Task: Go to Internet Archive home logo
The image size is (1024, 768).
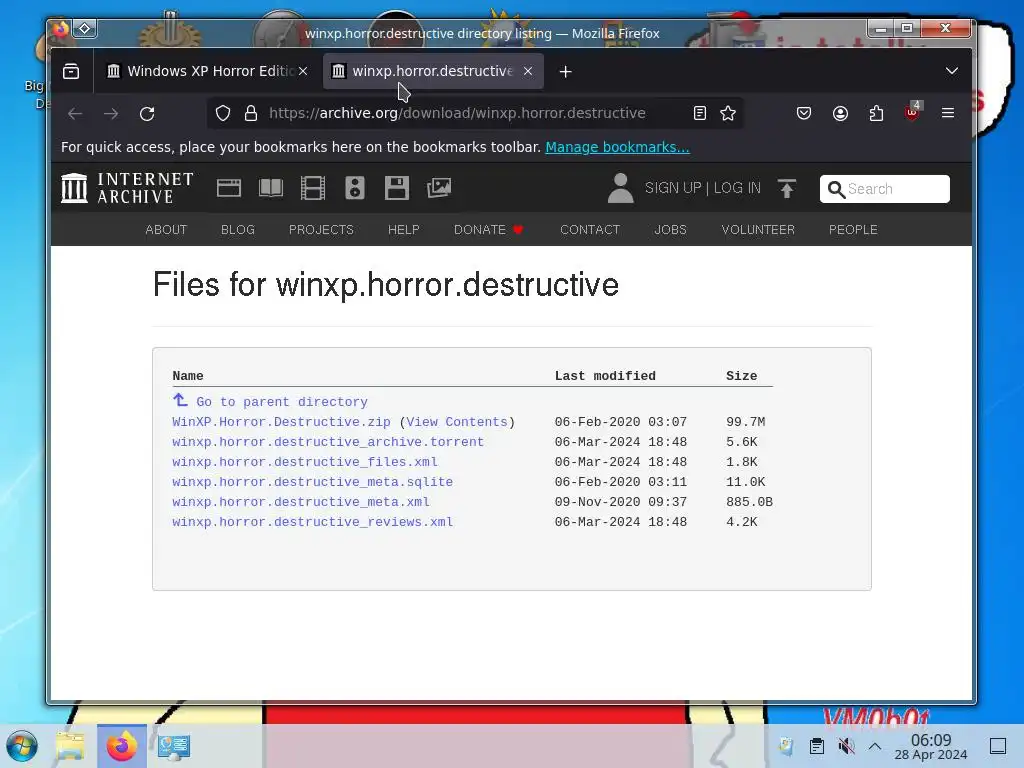Action: point(127,188)
